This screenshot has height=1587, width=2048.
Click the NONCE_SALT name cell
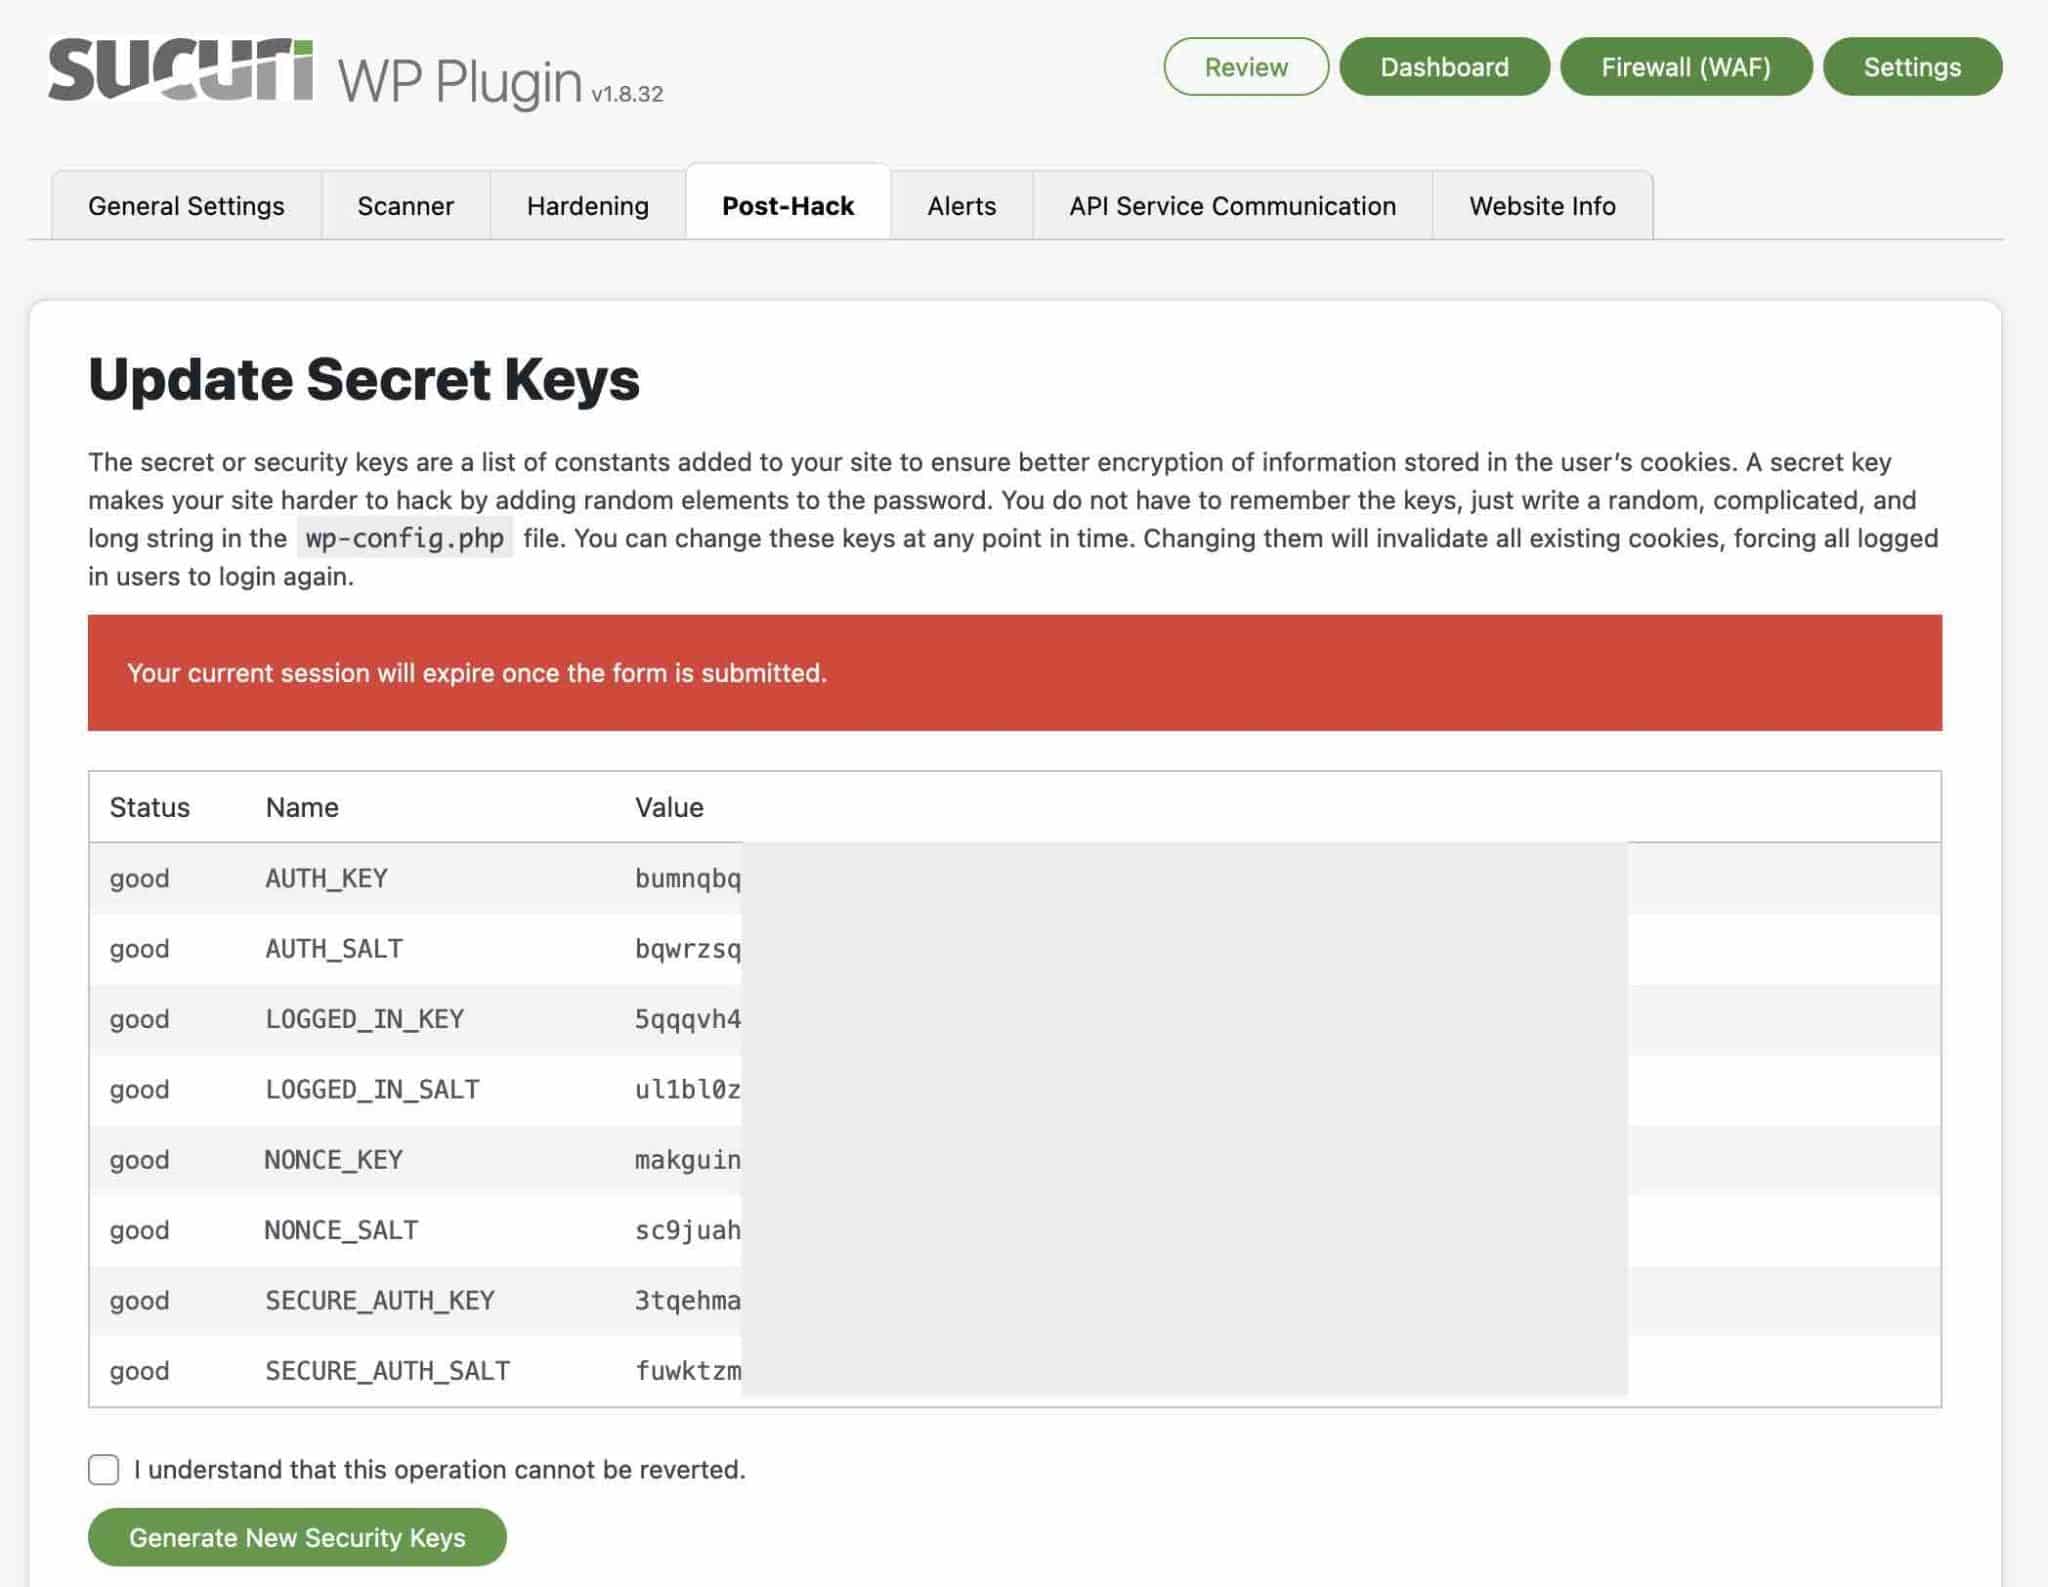[x=341, y=1230]
